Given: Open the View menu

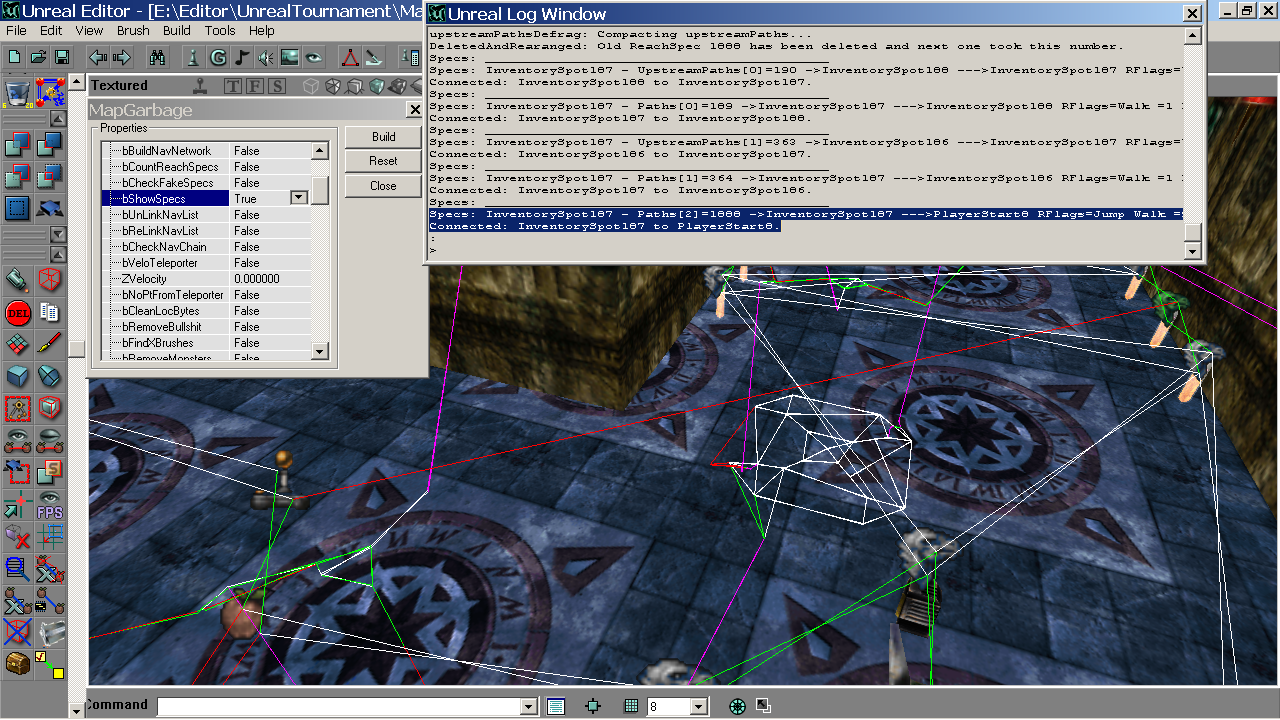Looking at the screenshot, I should pyautogui.click(x=89, y=31).
